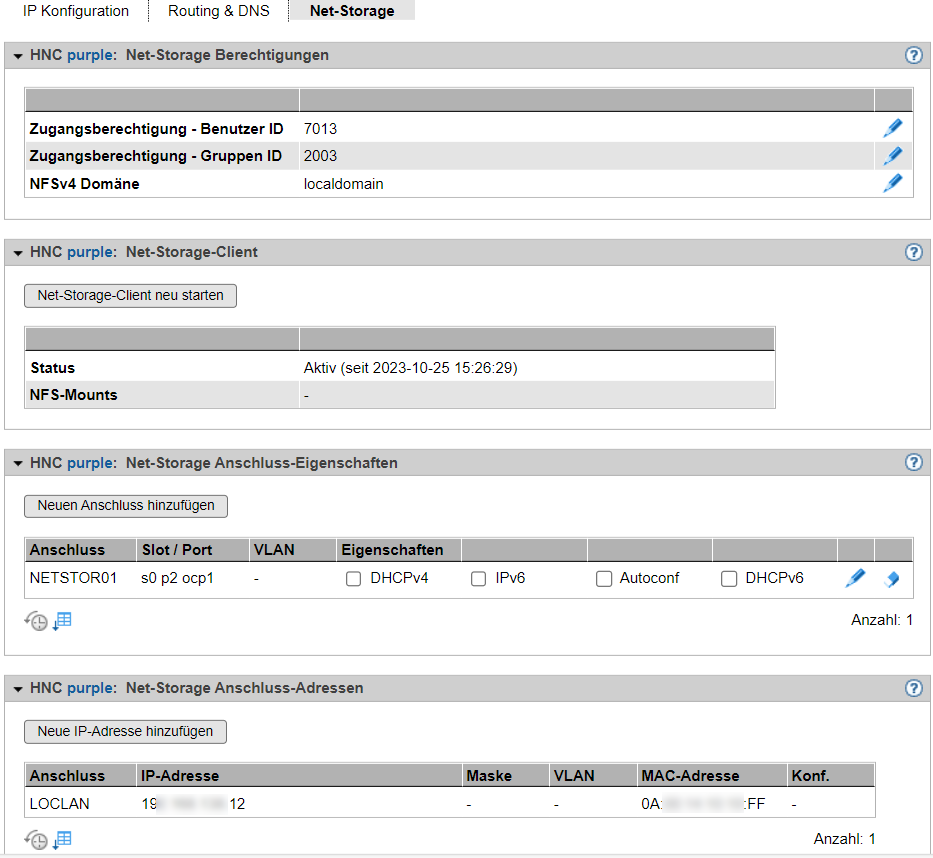Enable the IPv6 checkbox
The height and width of the screenshot is (858, 933).
(478, 579)
